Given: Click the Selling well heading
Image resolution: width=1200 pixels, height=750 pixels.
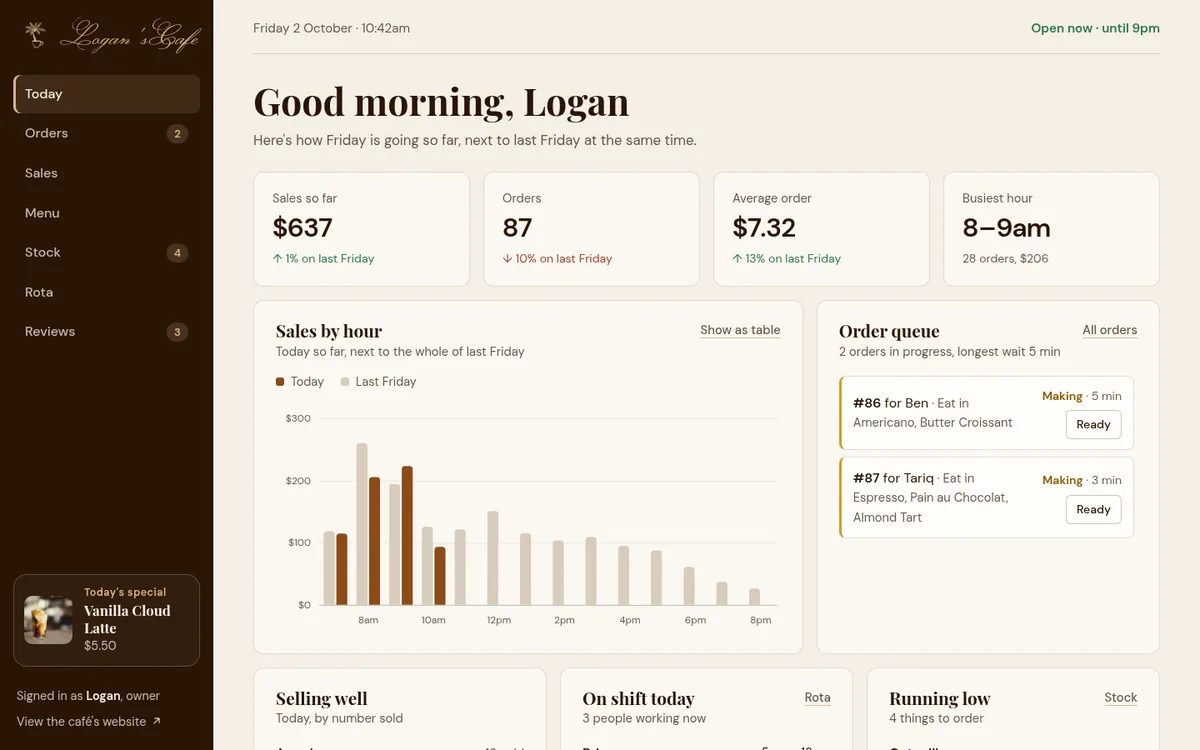Looking at the screenshot, I should pyautogui.click(x=322, y=699).
